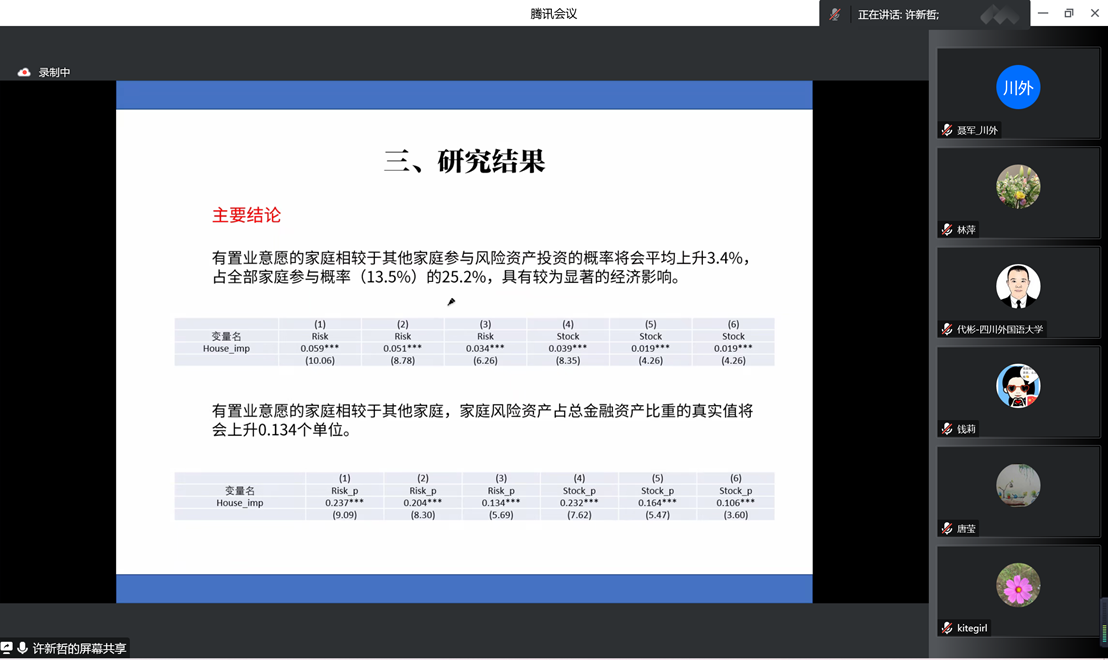Click the muted mic icon next to 钱莉
1108x660 pixels.
[x=947, y=429]
